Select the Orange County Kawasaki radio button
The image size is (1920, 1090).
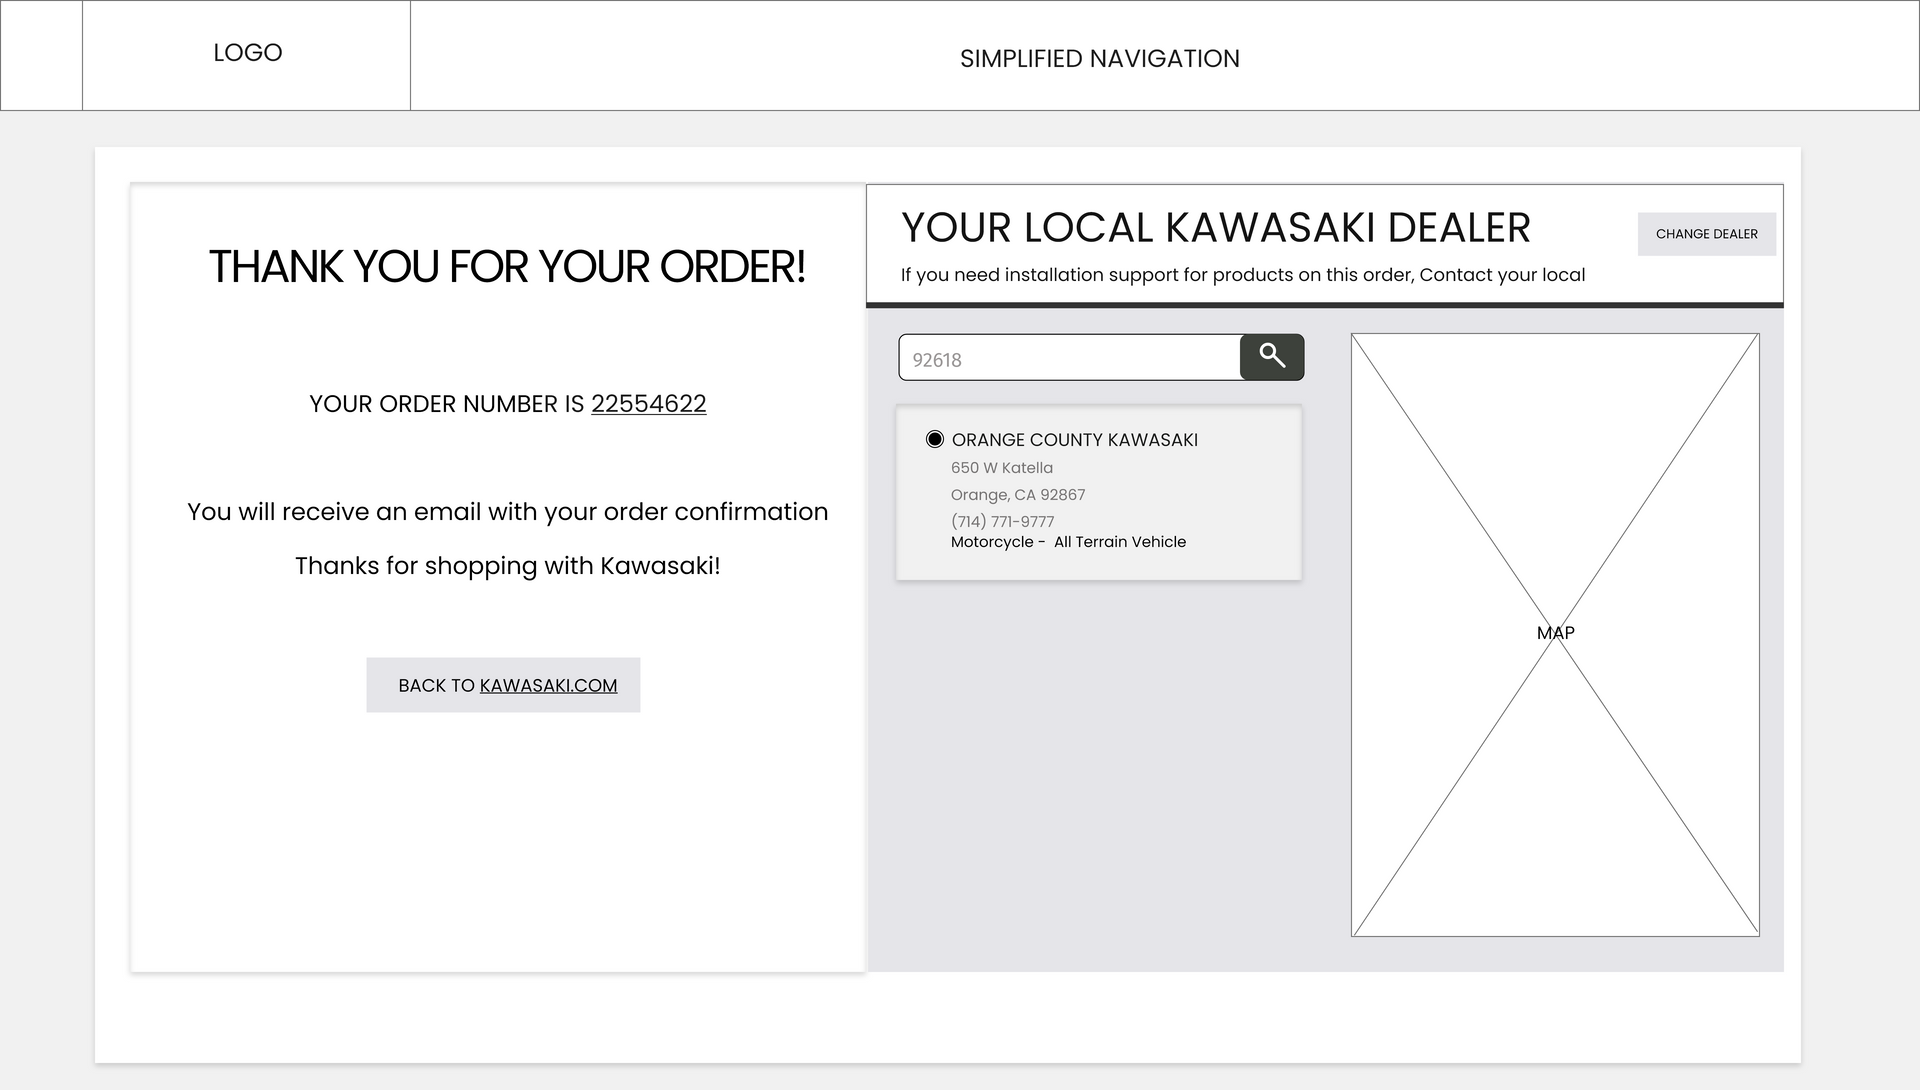pyautogui.click(x=935, y=439)
